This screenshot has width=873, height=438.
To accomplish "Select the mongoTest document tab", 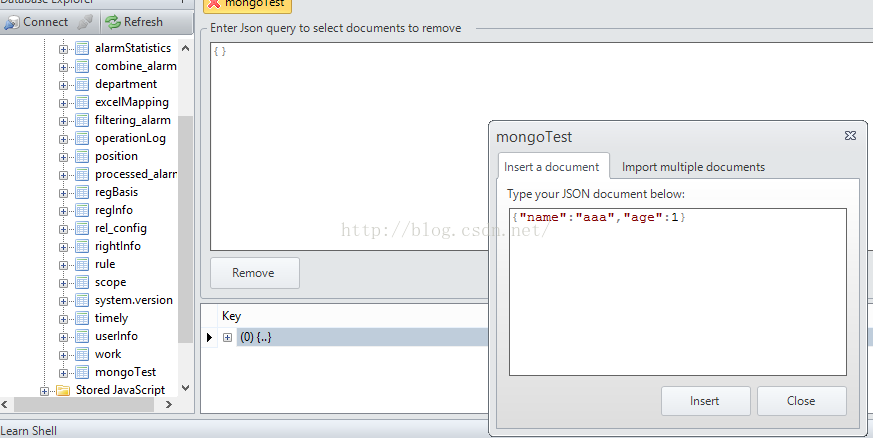I will click(x=248, y=4).
